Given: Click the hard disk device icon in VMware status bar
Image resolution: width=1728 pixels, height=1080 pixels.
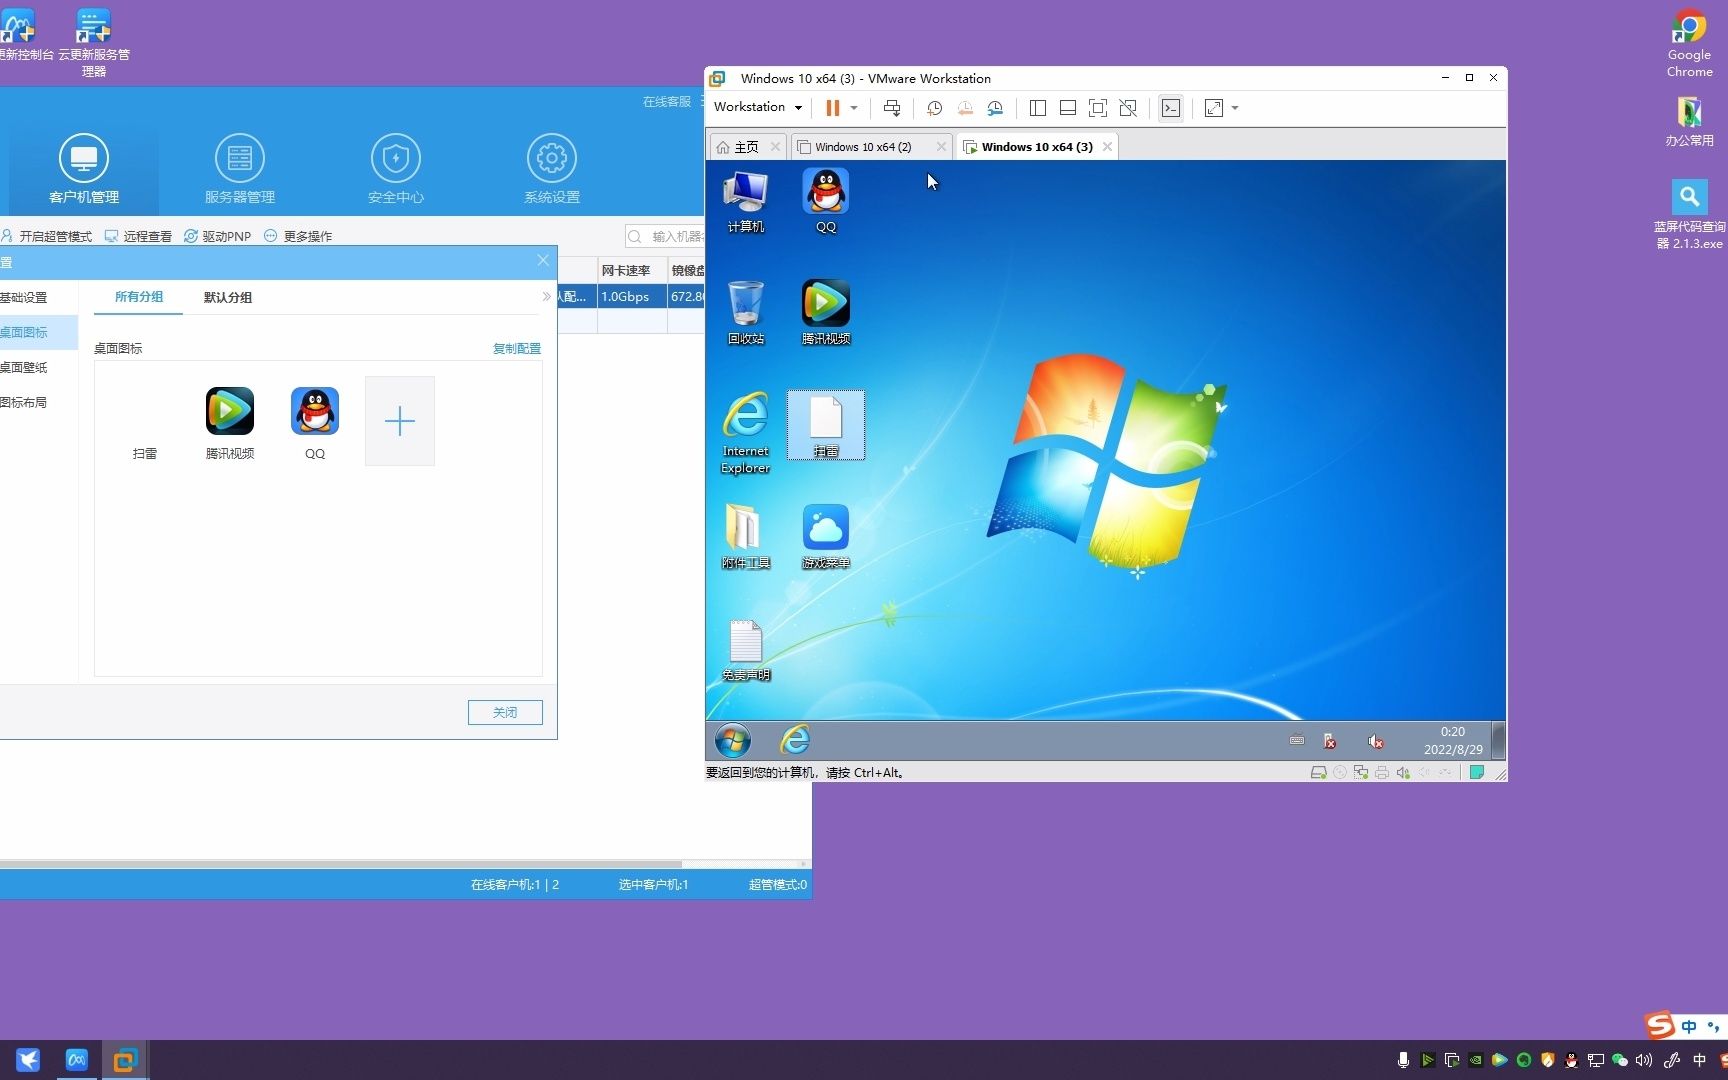Looking at the screenshot, I should tap(1318, 773).
